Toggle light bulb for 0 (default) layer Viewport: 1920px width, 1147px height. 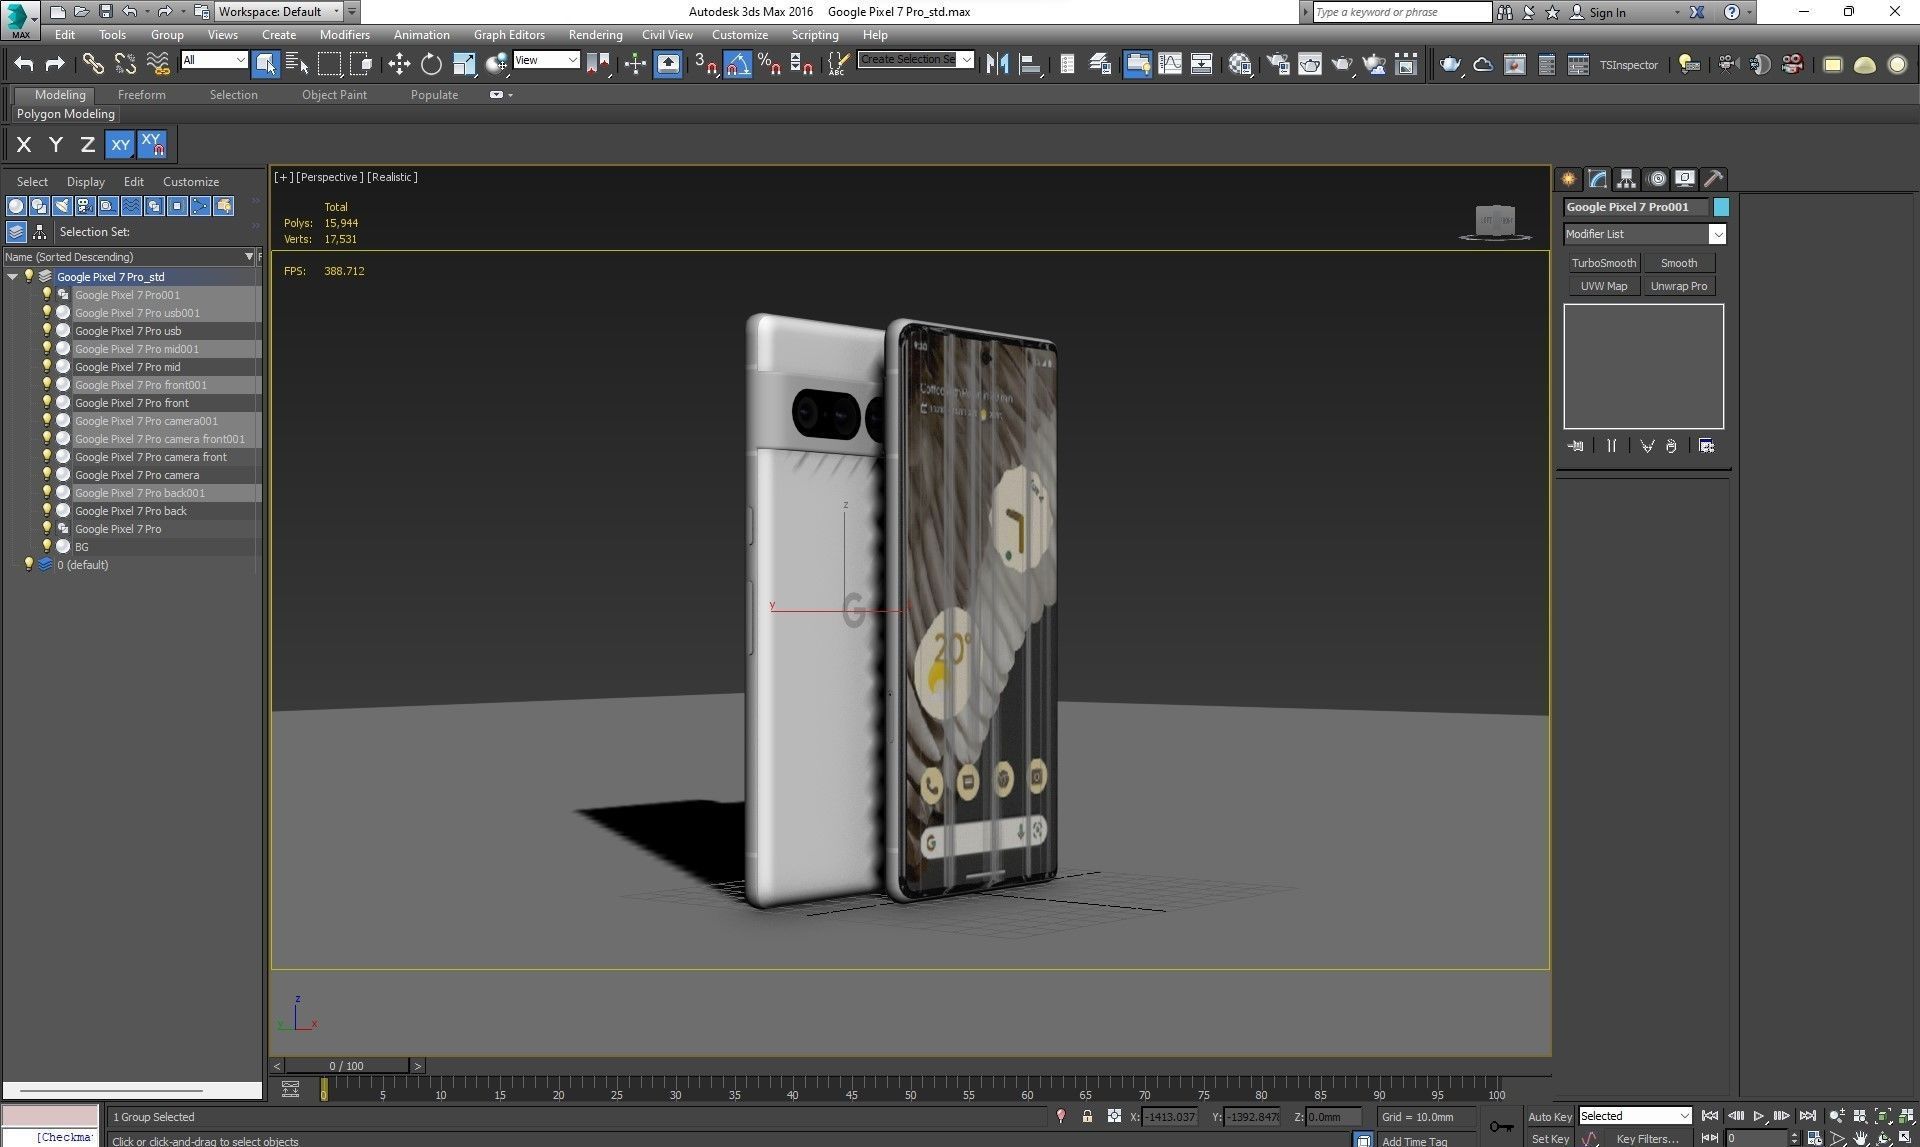[28, 564]
